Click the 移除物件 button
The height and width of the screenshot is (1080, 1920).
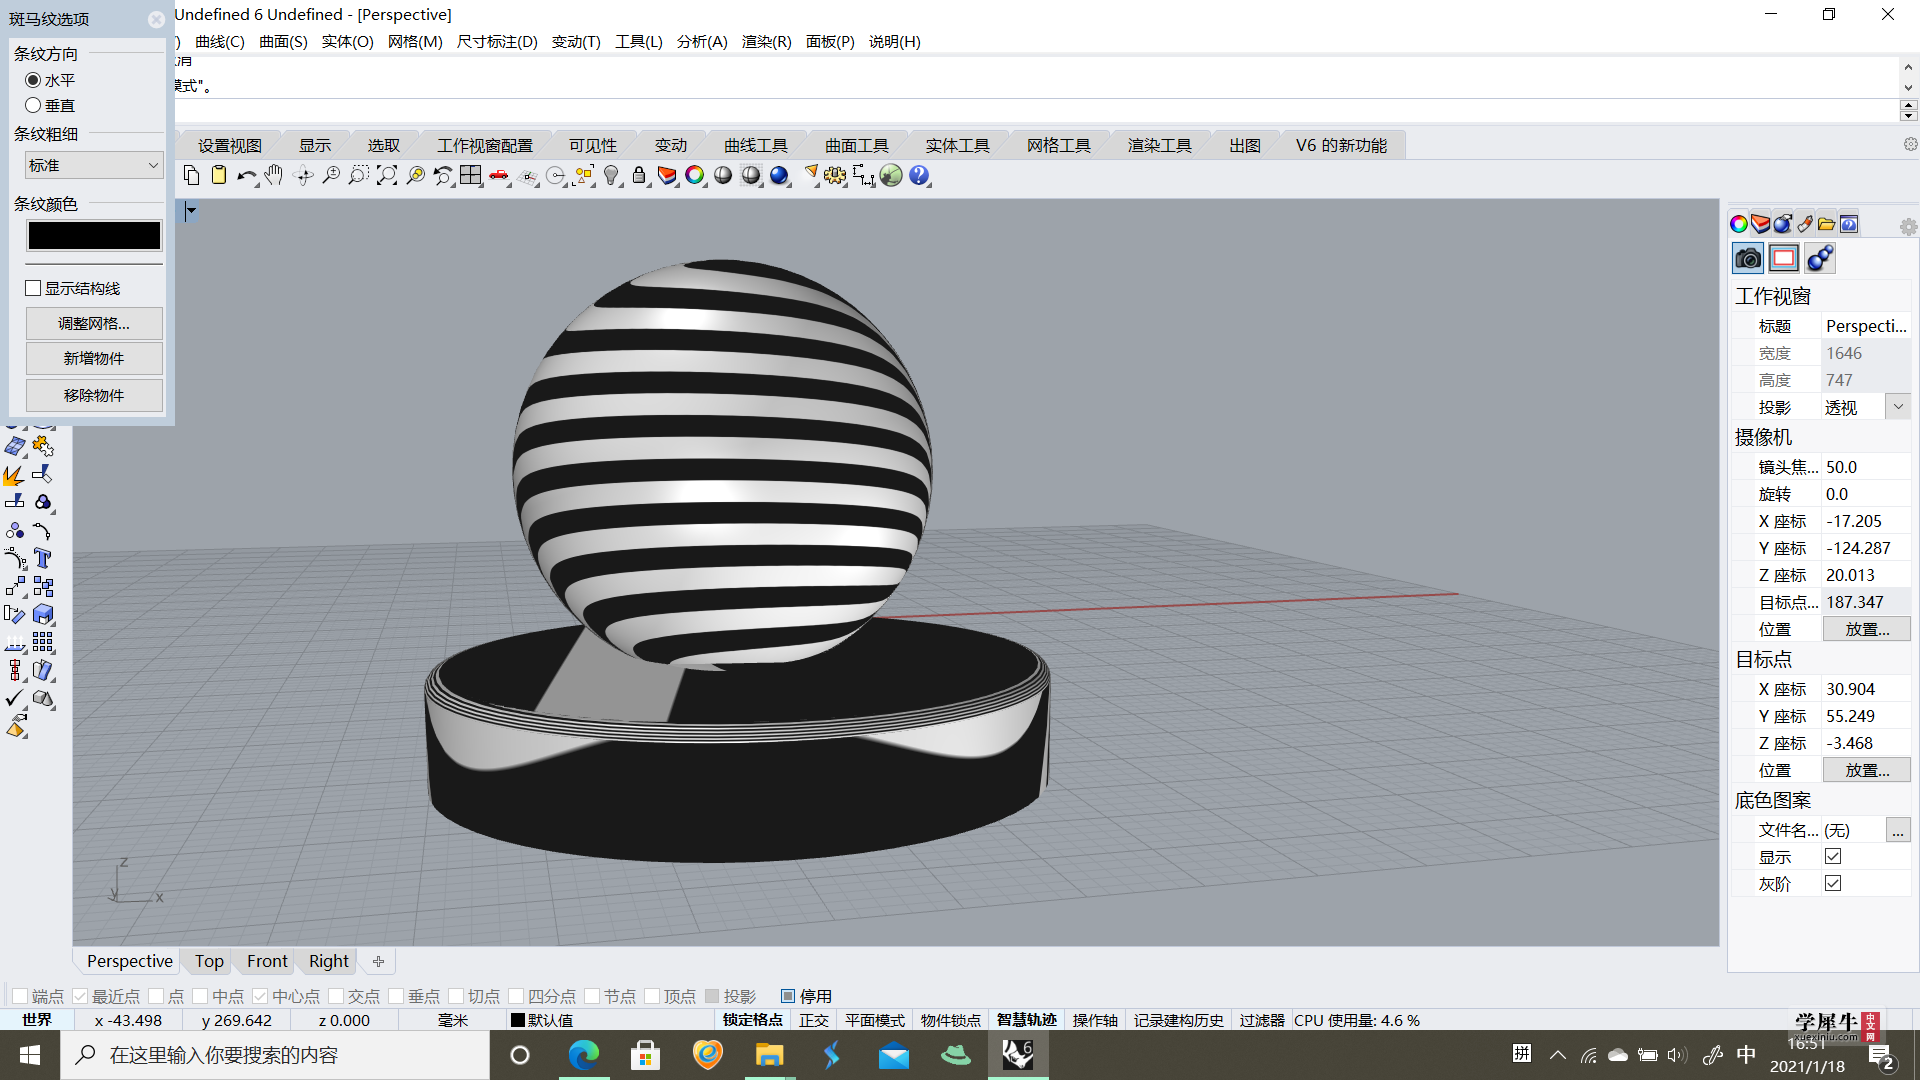pyautogui.click(x=94, y=395)
